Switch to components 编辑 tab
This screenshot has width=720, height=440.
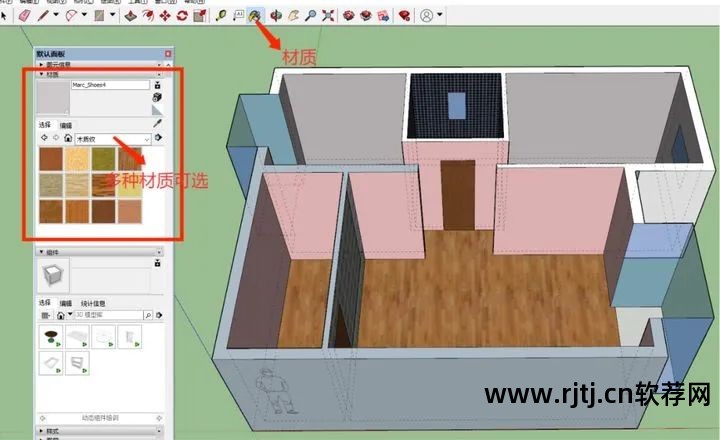click(66, 303)
